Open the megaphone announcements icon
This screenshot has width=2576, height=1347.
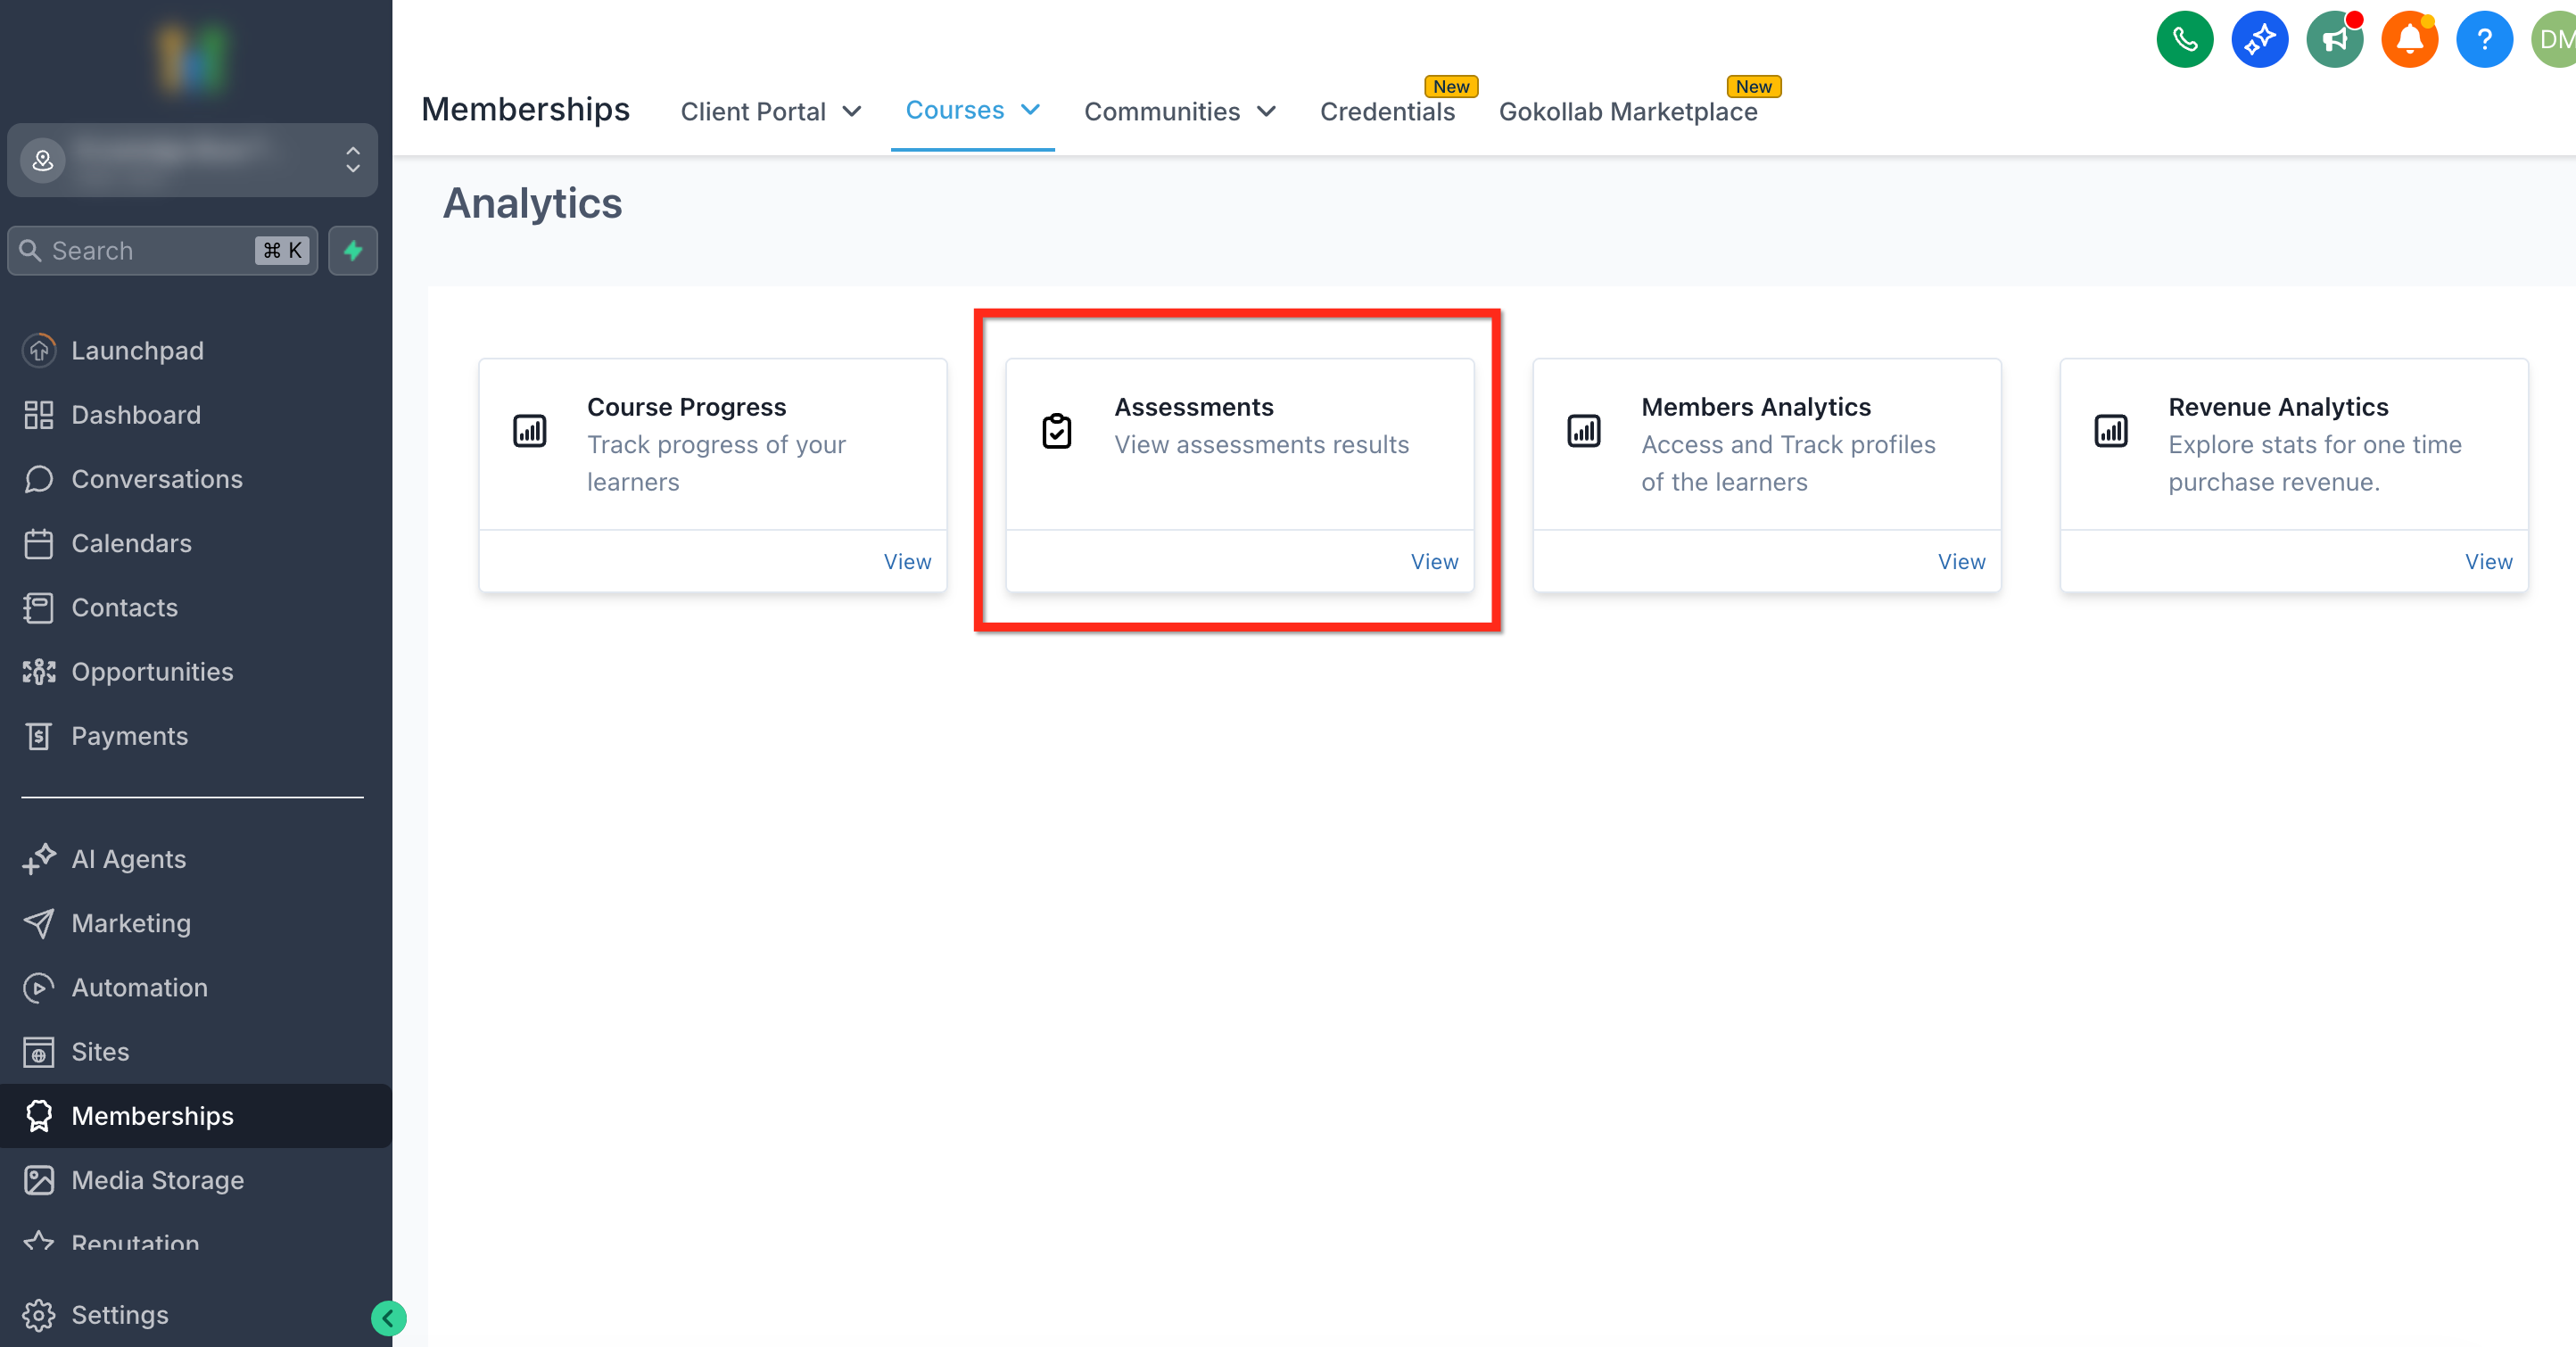coord(2334,40)
